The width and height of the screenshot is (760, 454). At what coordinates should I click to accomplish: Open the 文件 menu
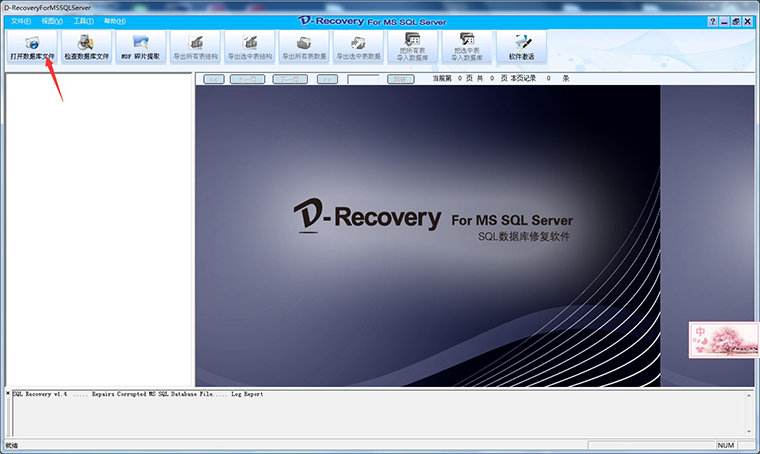point(21,21)
